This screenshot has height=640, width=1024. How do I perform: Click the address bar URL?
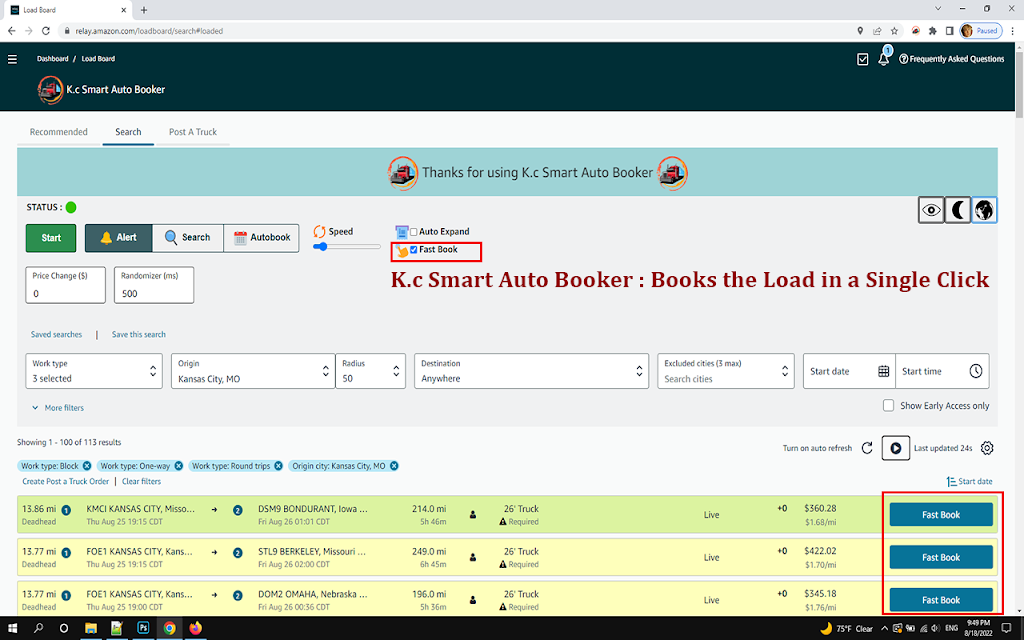tap(149, 31)
